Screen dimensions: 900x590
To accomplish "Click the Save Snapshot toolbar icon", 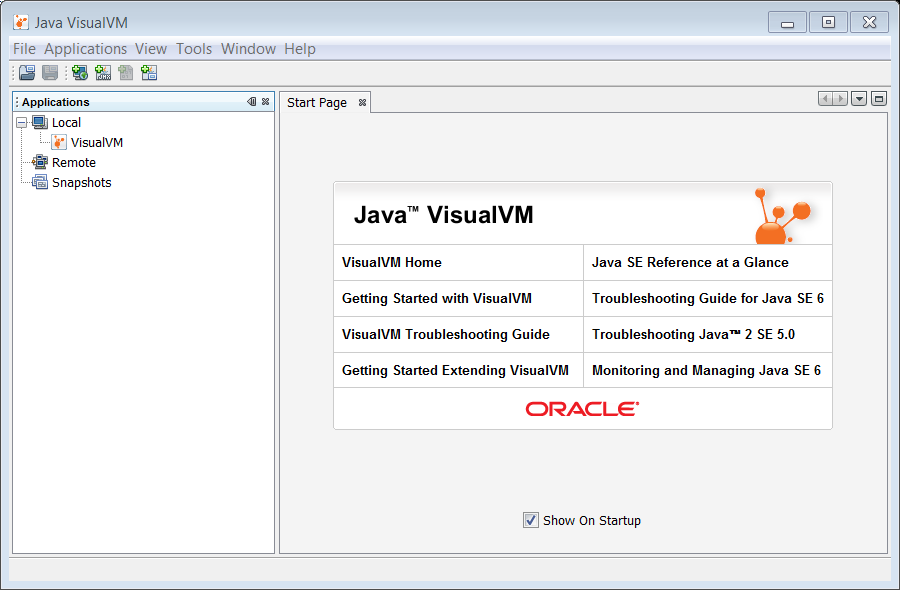I will click(x=50, y=73).
